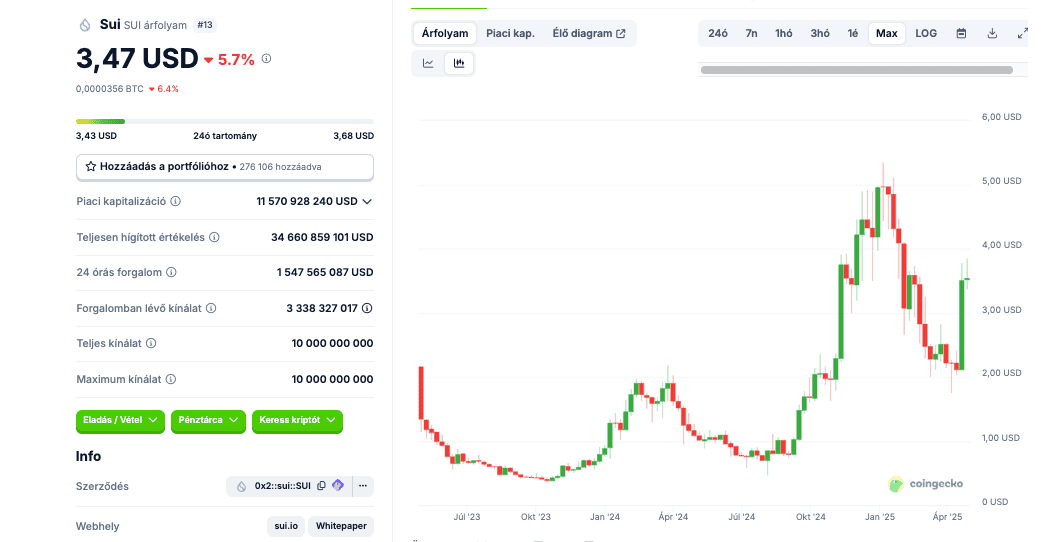Download chart data icon

point(992,33)
